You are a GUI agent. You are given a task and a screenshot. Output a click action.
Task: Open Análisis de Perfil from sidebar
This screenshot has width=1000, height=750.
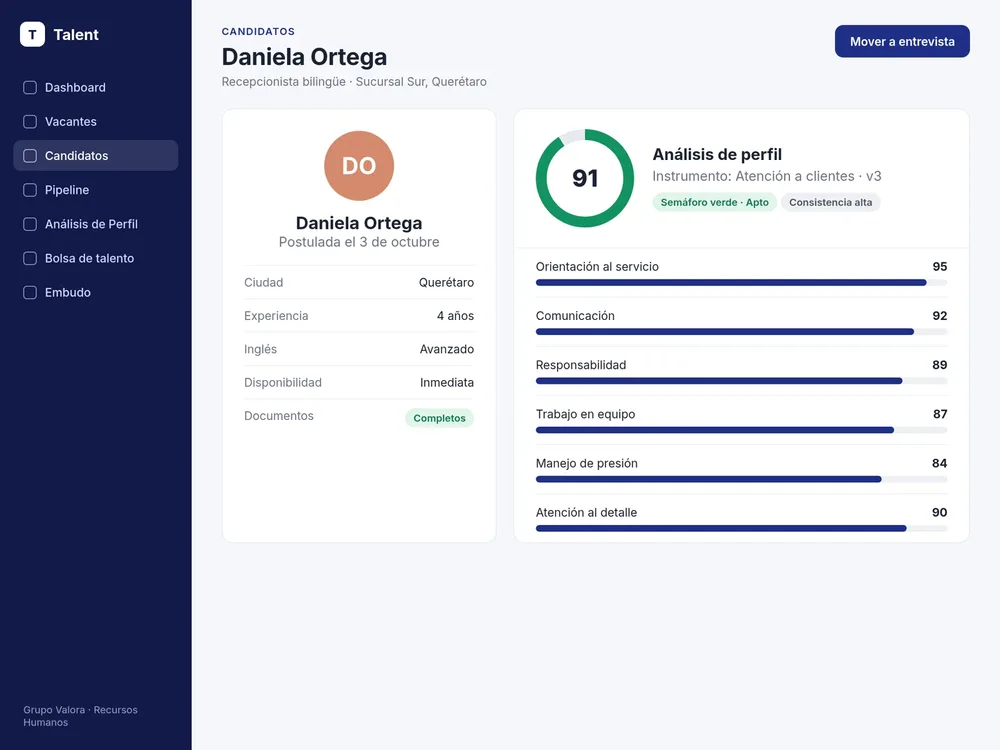[x=96, y=224]
